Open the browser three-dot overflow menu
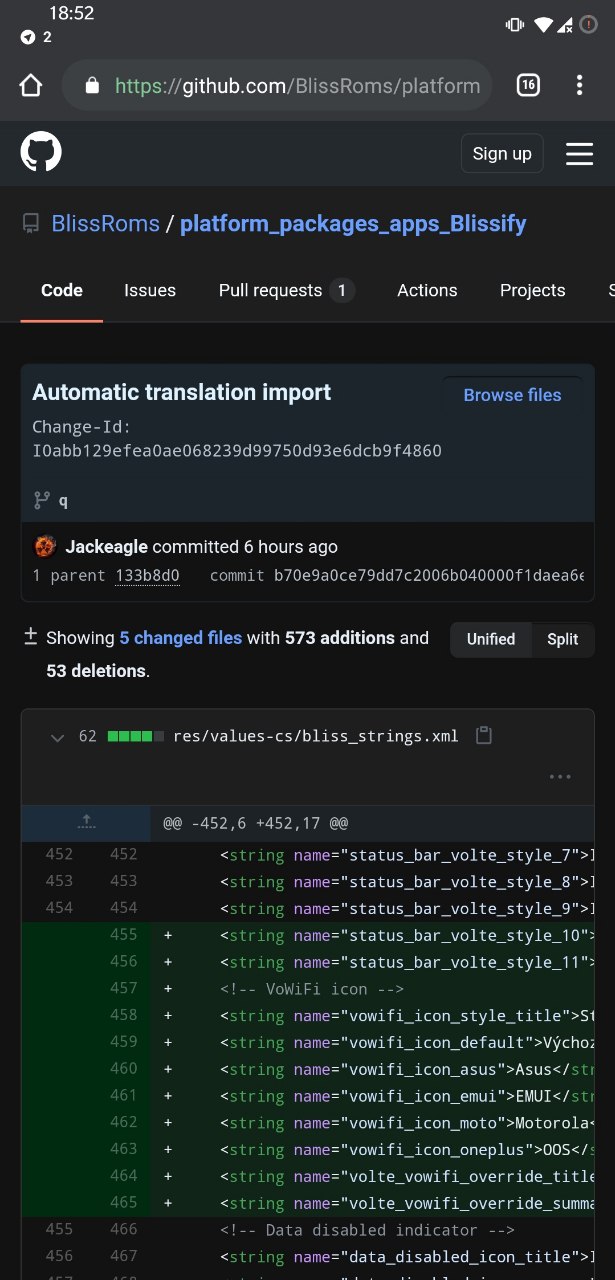Screen dimensions: 615x1280 click(x=579, y=85)
